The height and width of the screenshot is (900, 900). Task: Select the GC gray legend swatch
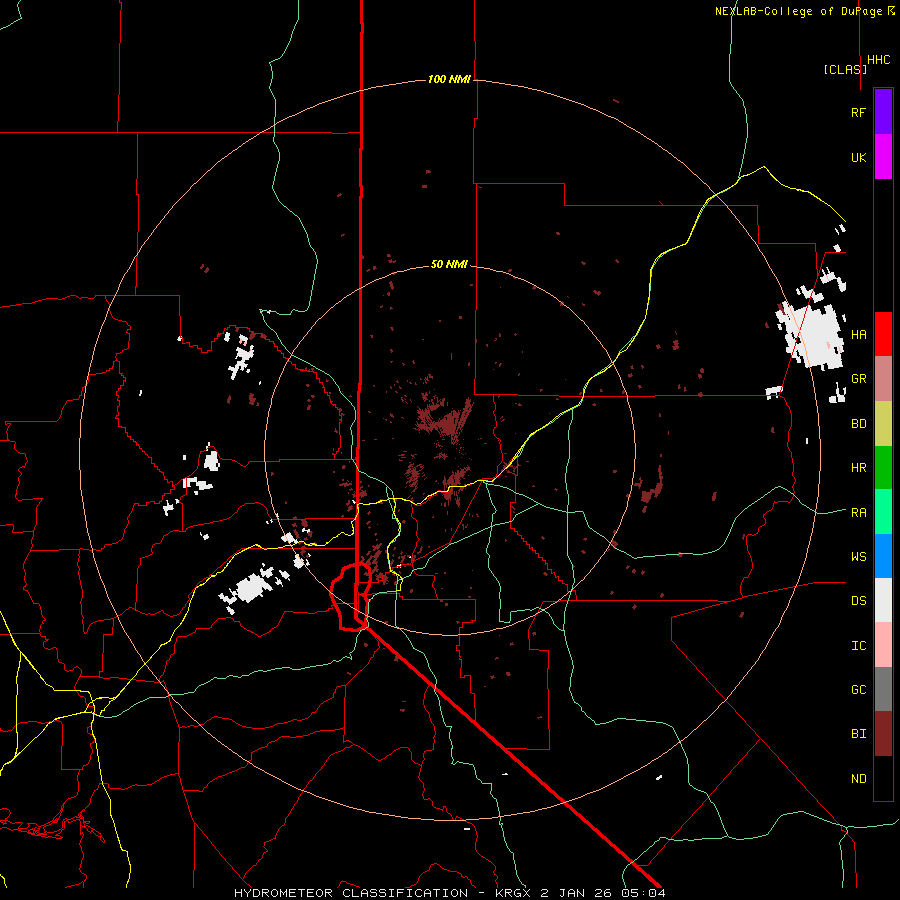point(883,689)
